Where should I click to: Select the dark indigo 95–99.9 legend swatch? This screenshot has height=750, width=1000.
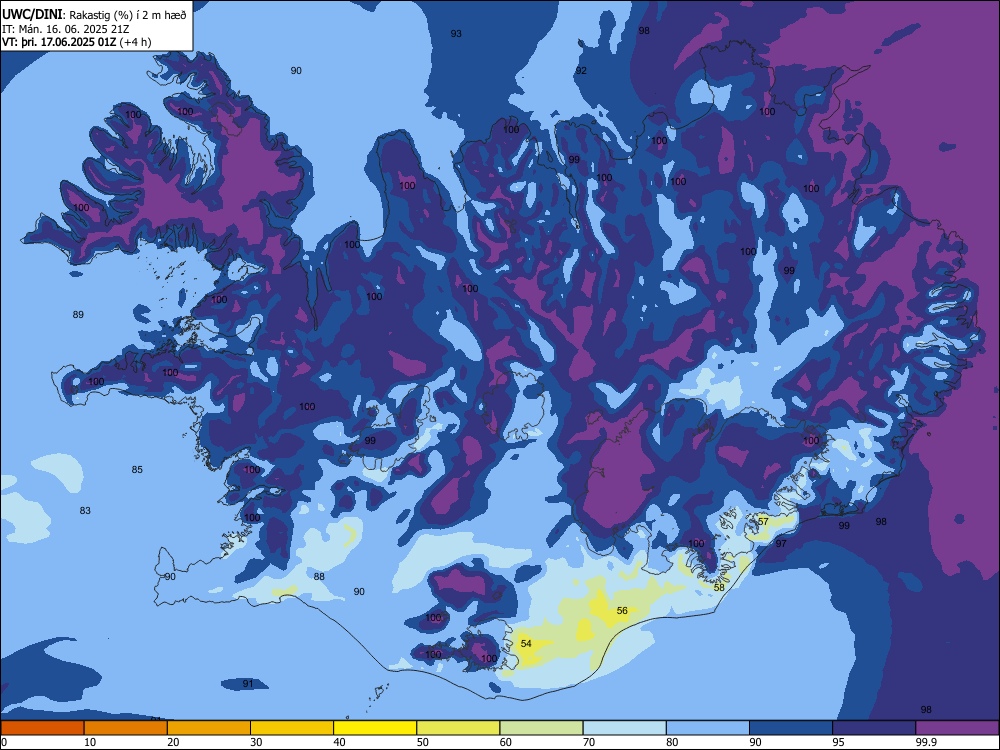click(x=874, y=728)
